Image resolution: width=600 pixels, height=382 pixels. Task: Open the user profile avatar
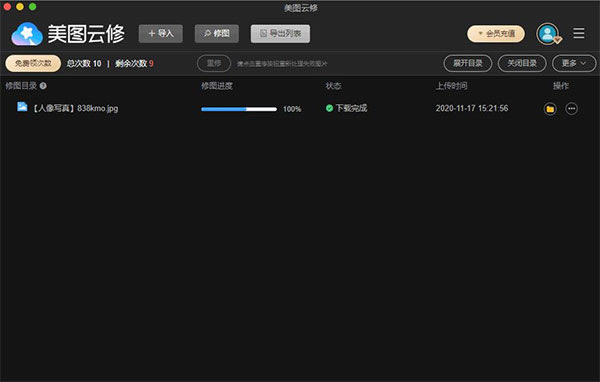click(x=548, y=34)
